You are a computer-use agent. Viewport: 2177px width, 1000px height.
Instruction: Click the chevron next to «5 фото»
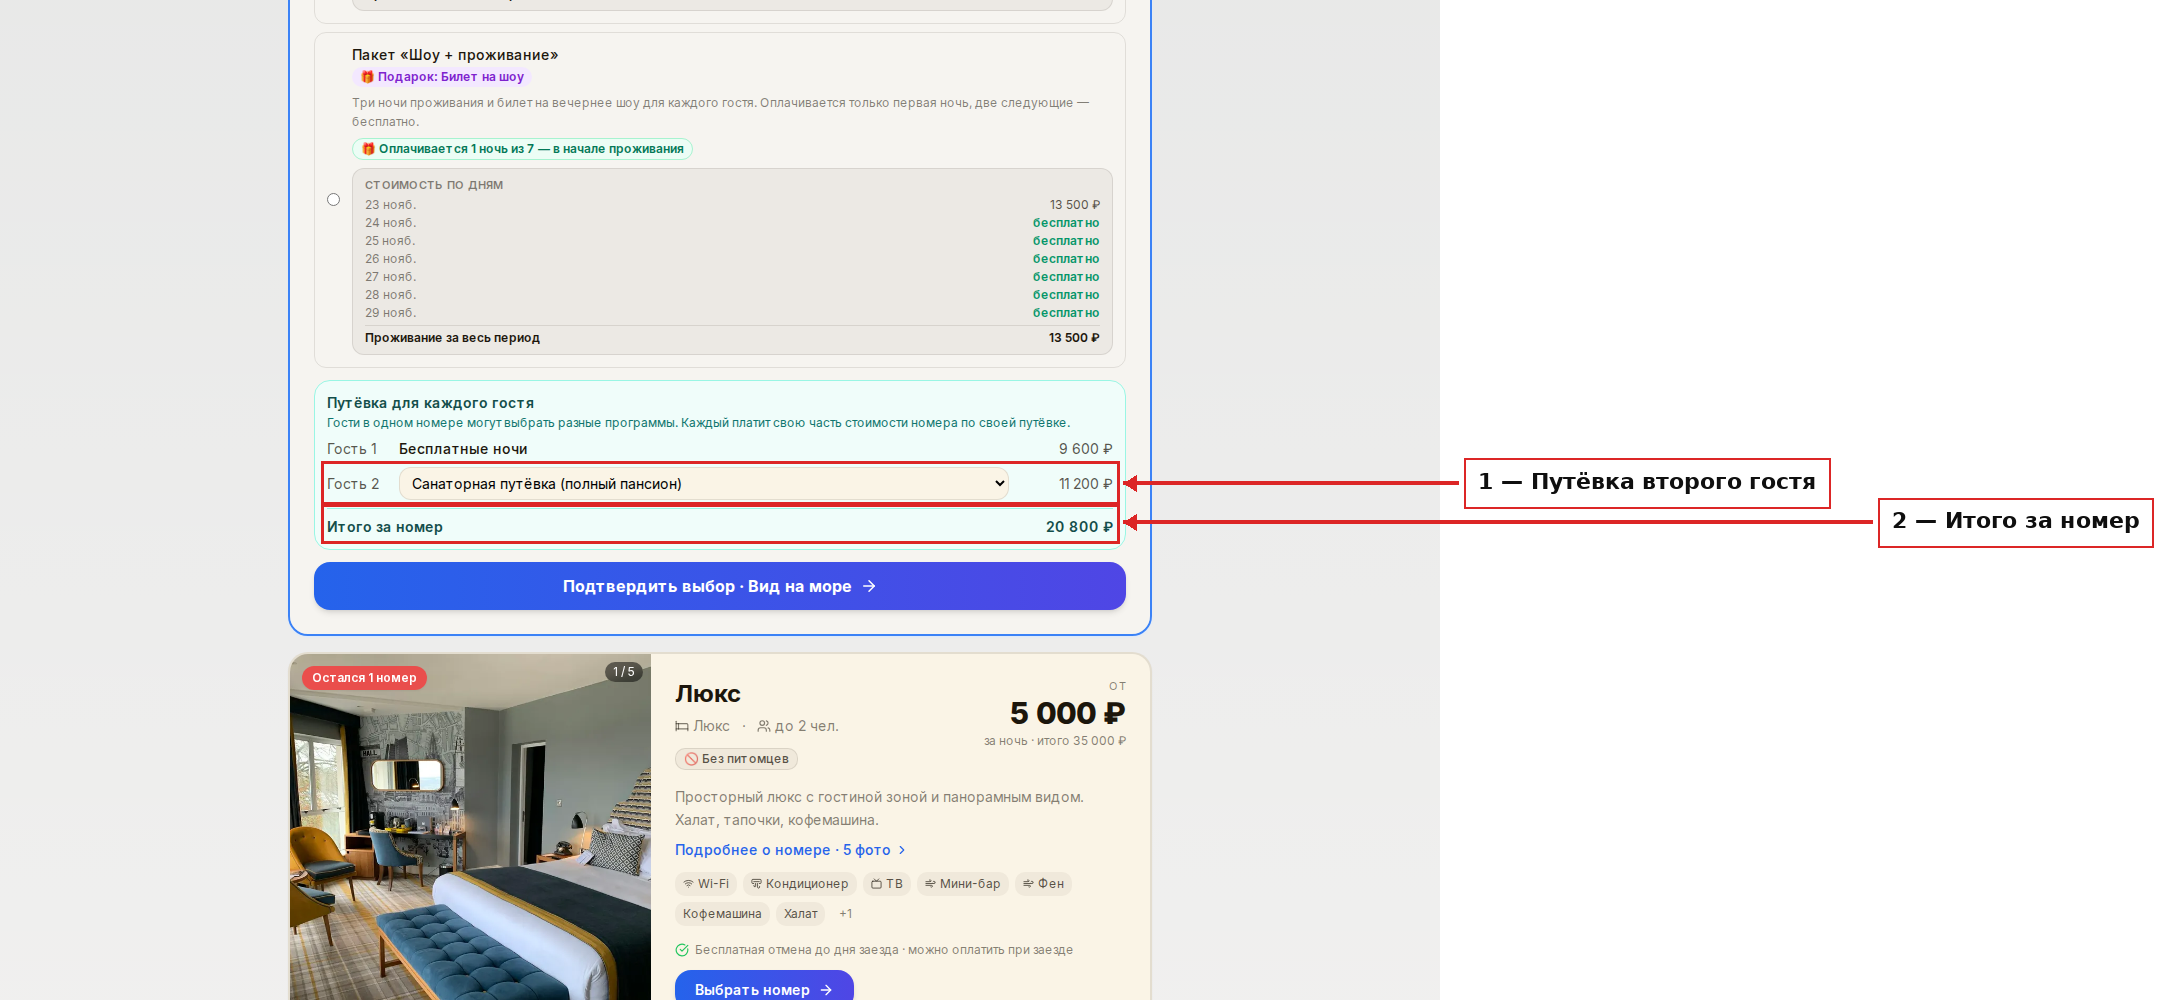(x=901, y=850)
